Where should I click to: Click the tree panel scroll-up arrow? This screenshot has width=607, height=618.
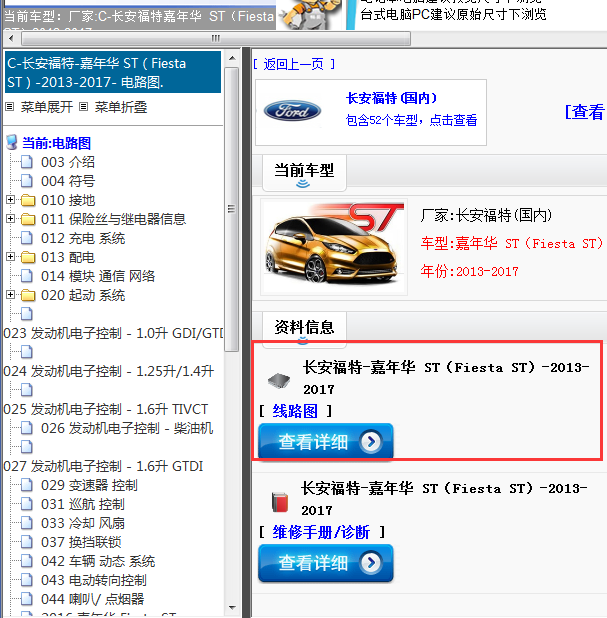(x=232, y=58)
